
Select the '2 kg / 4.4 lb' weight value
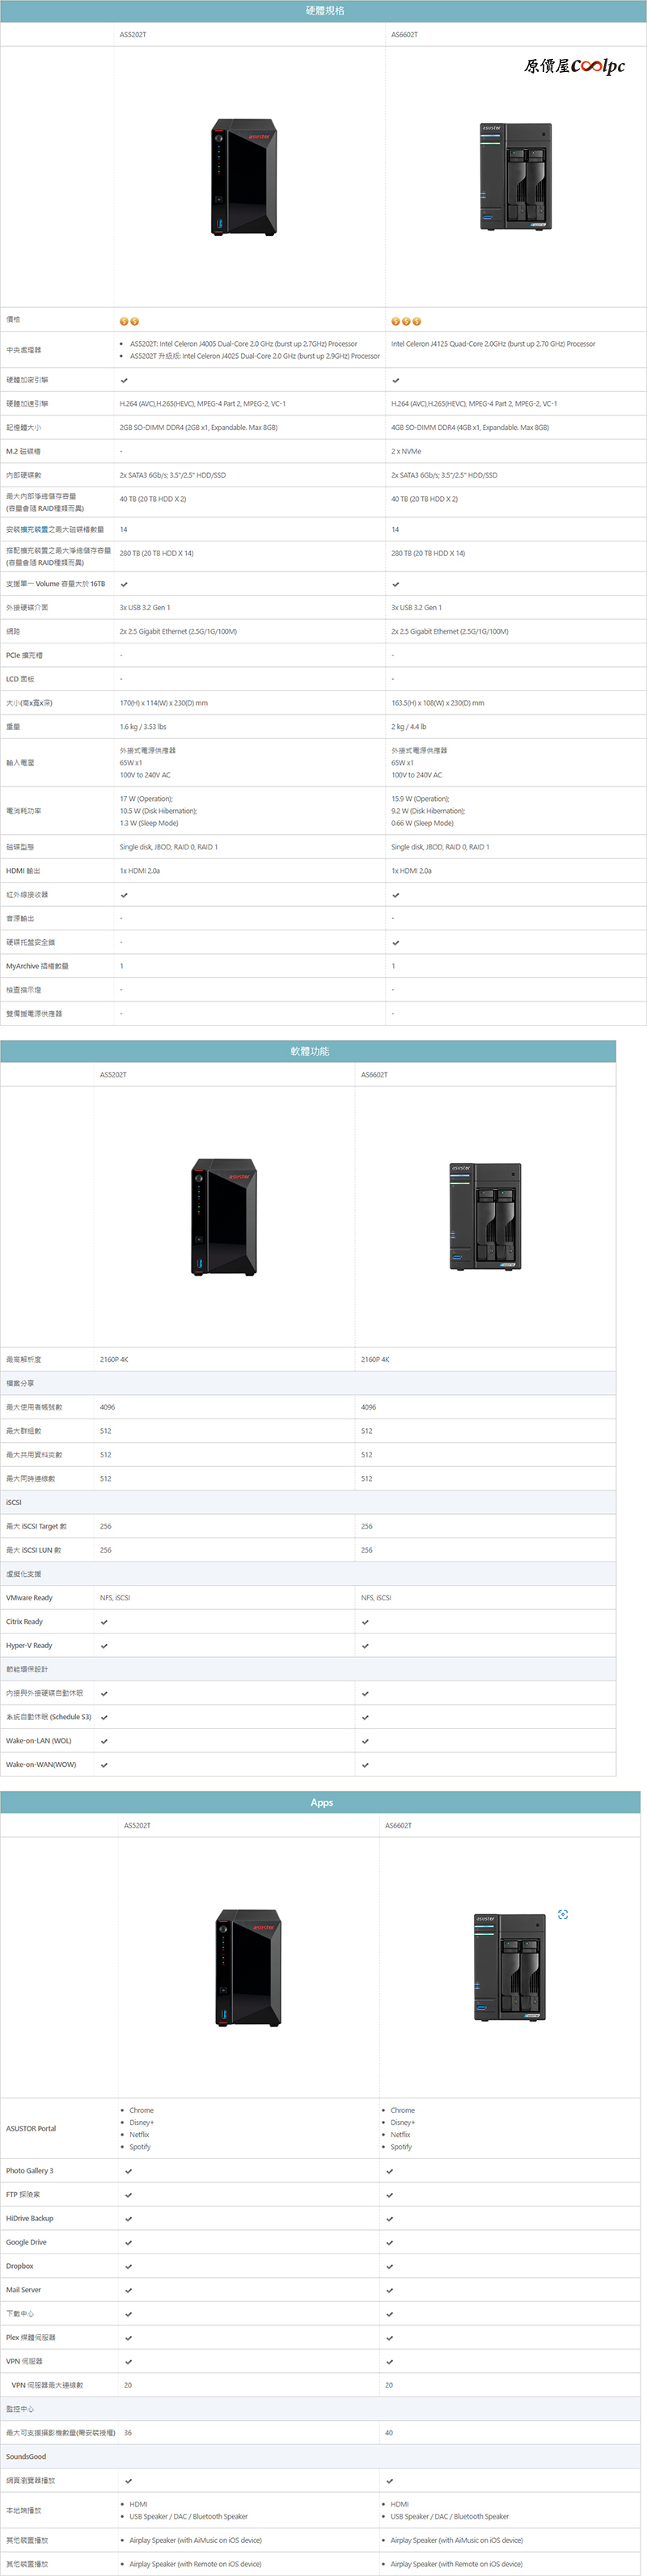[x=409, y=727]
